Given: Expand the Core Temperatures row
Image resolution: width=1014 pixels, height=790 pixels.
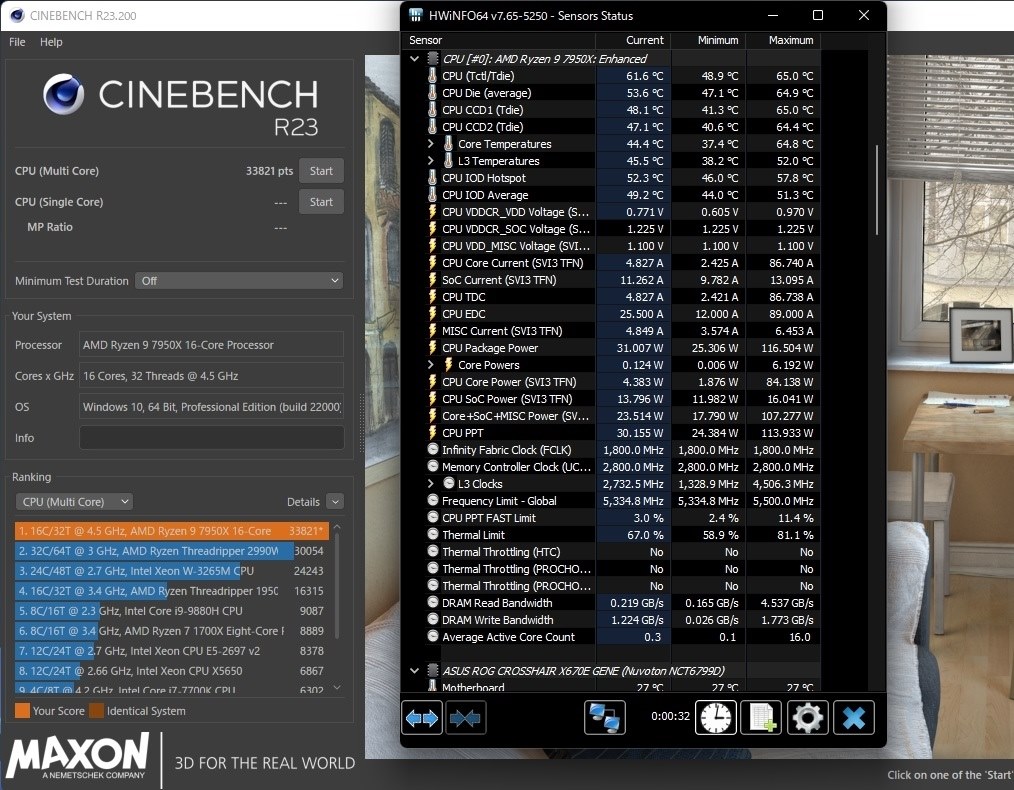Looking at the screenshot, I should 431,144.
